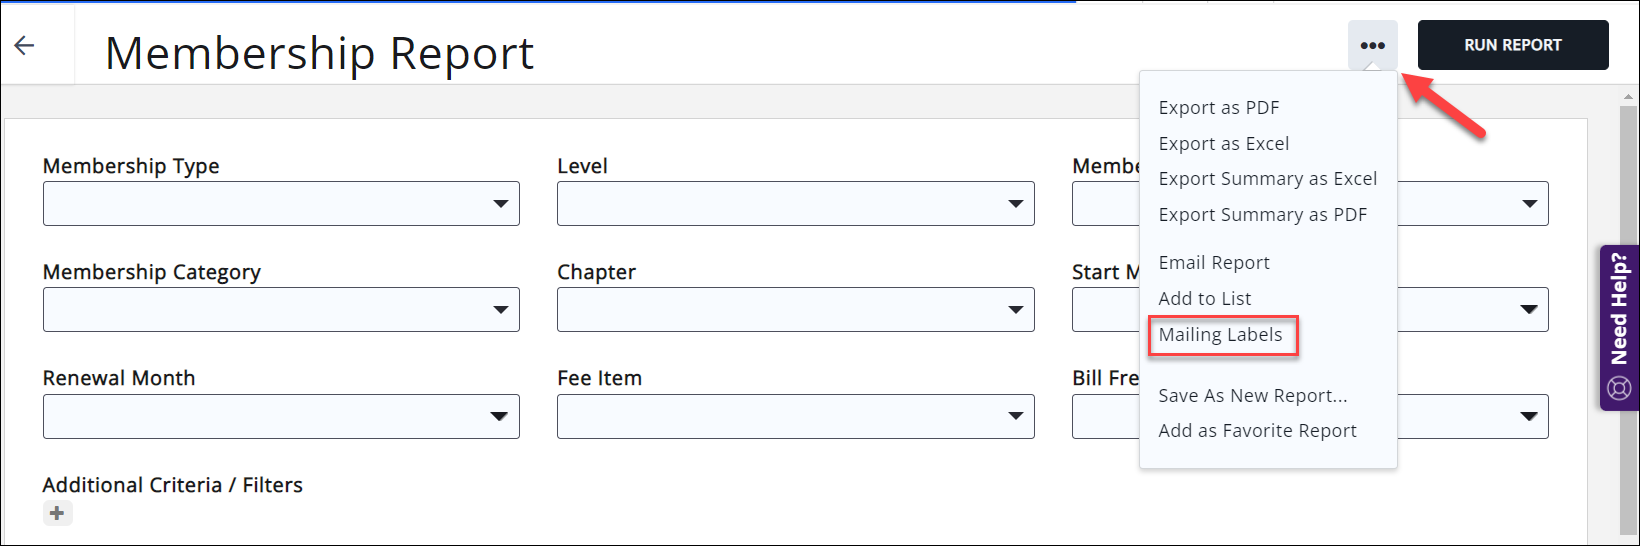Click Email Report menu item
Viewport: 1640px width, 546px height.
tap(1213, 263)
